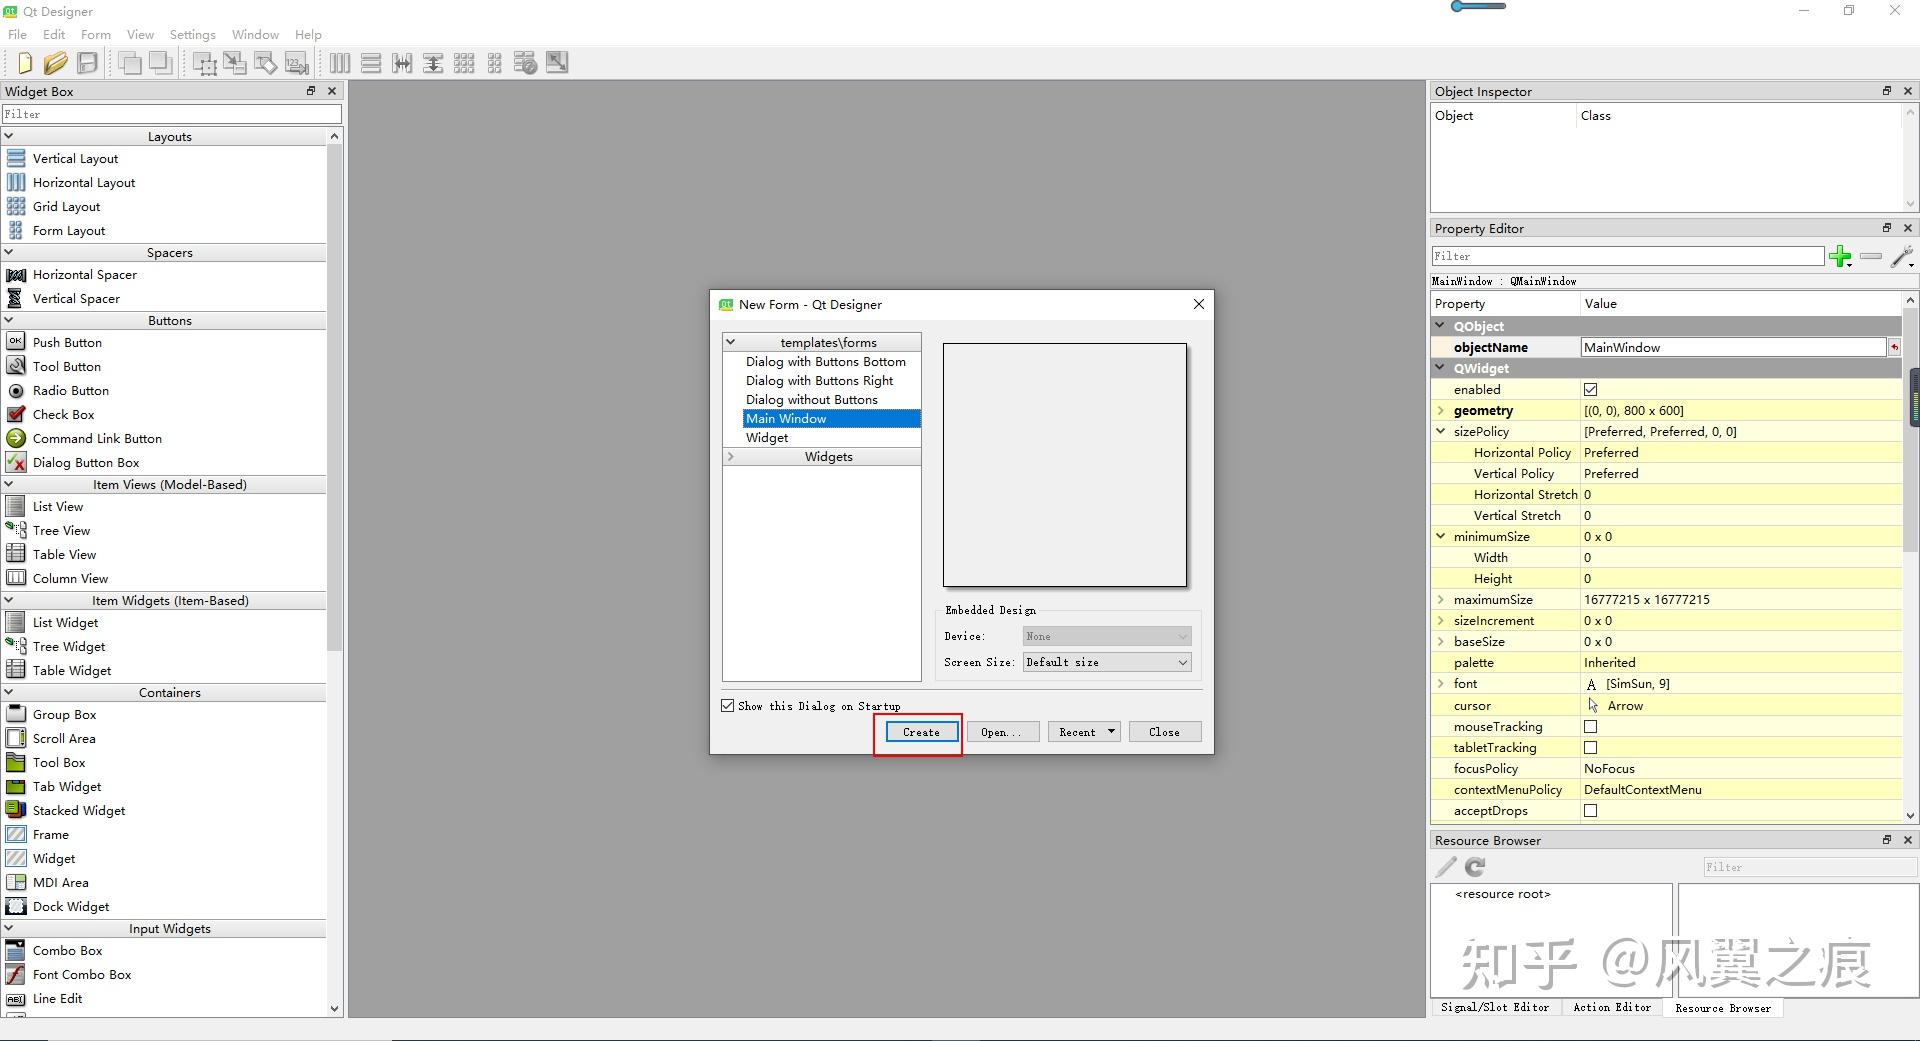Open the Form menu
The height and width of the screenshot is (1041, 1920).
click(96, 34)
